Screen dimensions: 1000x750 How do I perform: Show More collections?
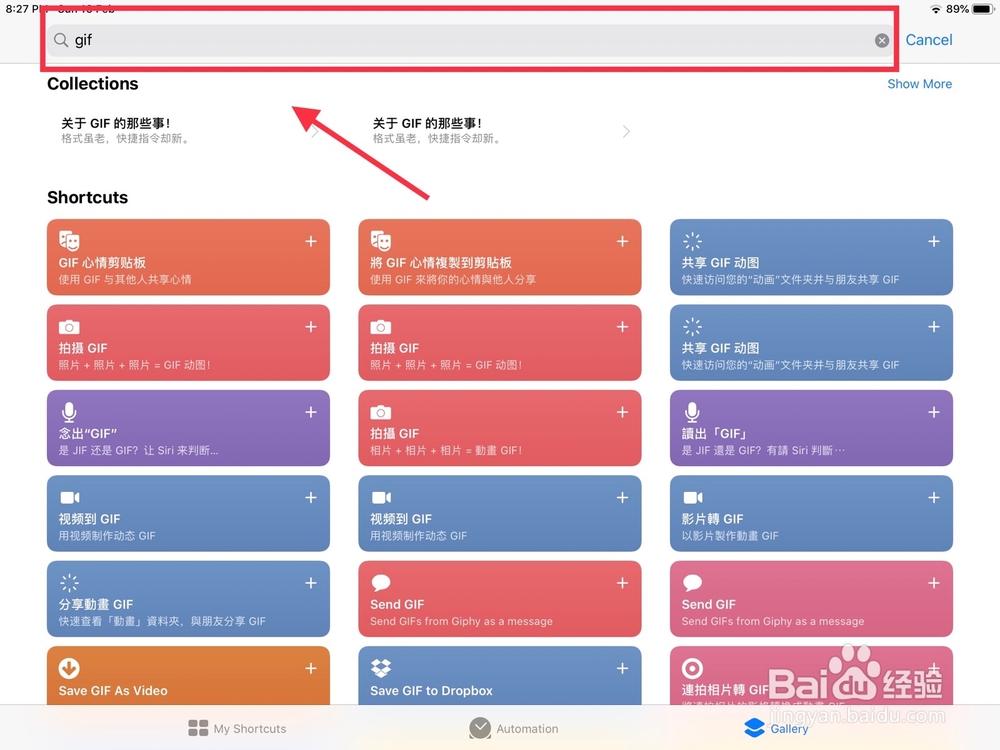pyautogui.click(x=919, y=84)
